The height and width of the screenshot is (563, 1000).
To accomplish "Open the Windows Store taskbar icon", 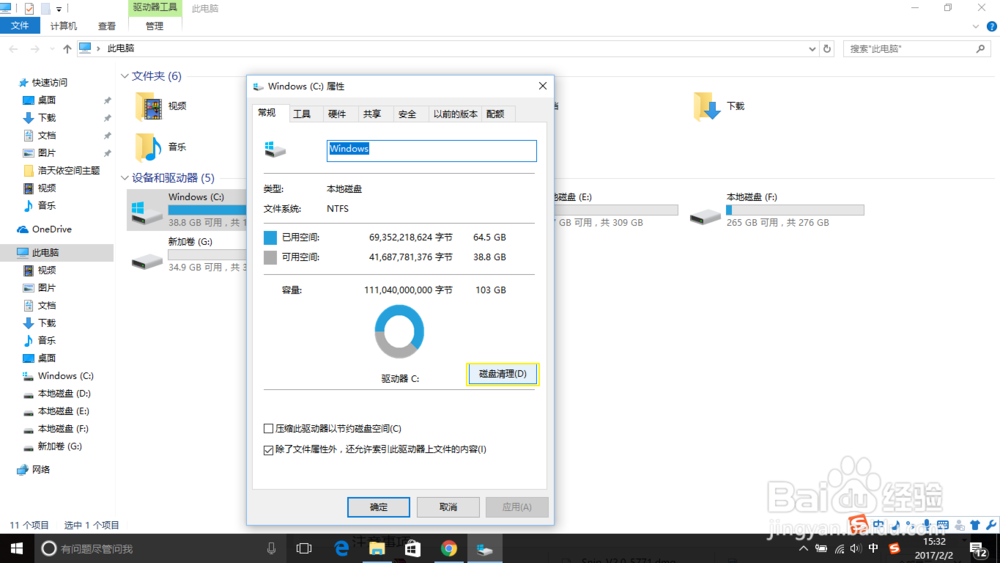I will coord(413,548).
